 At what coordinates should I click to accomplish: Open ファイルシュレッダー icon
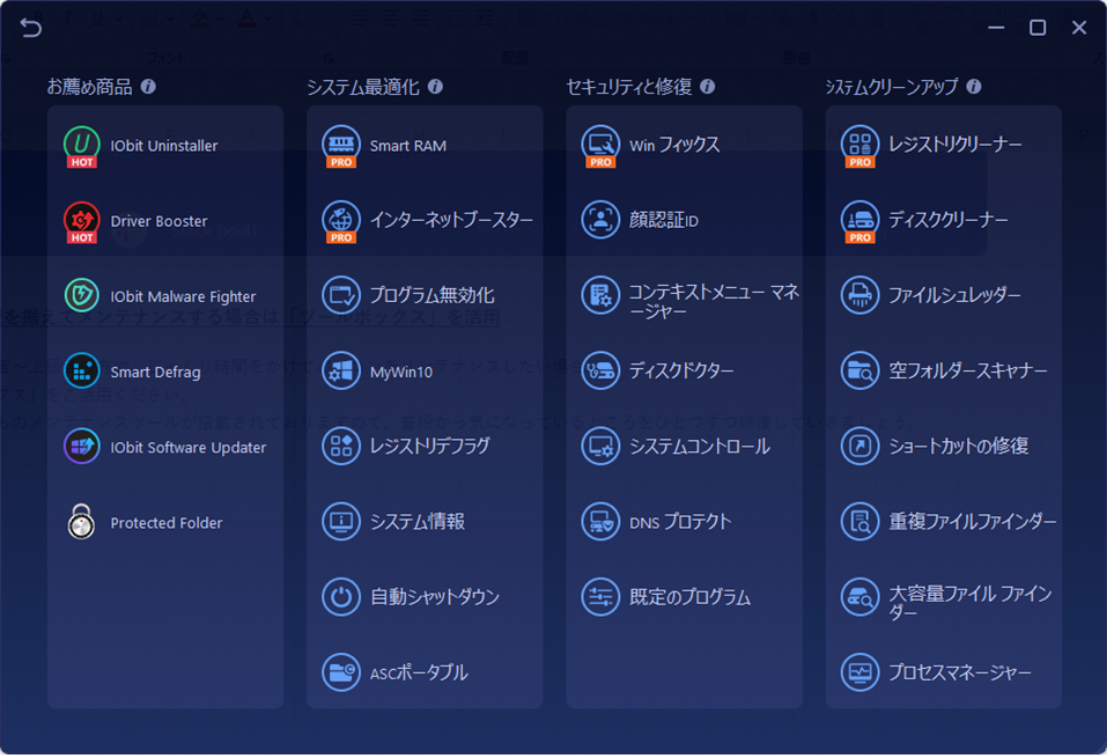(860, 295)
